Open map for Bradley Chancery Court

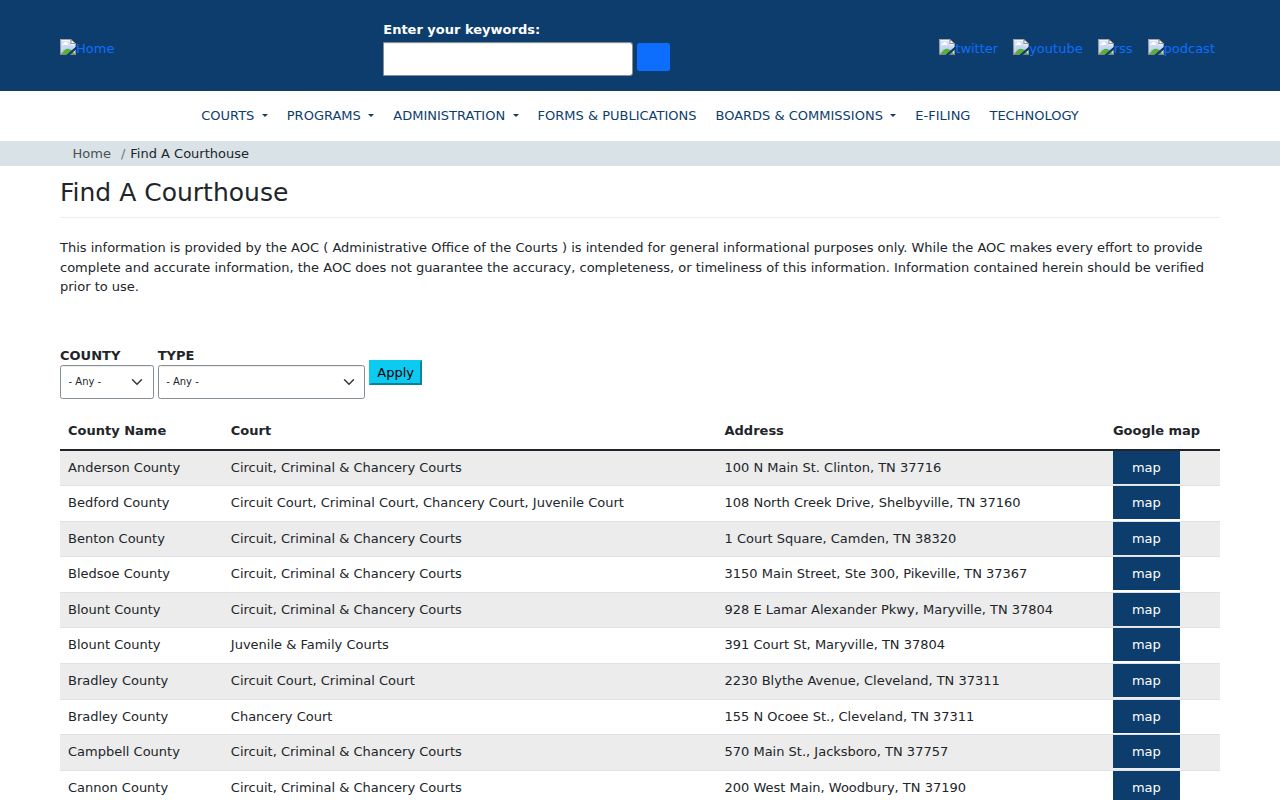(1146, 716)
